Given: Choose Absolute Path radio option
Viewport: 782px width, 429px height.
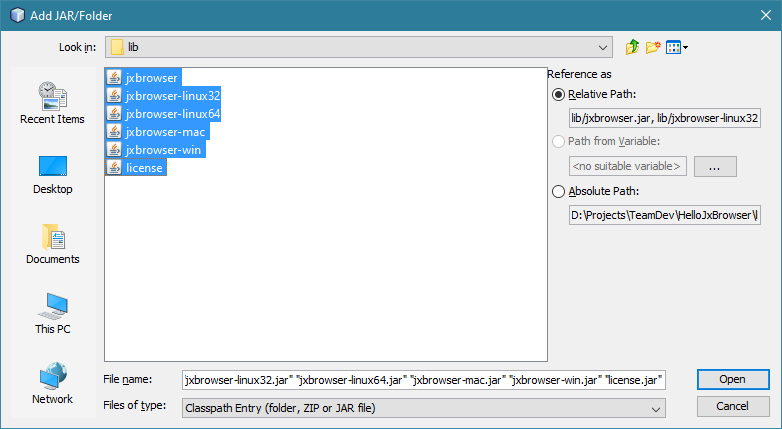Looking at the screenshot, I should (558, 191).
